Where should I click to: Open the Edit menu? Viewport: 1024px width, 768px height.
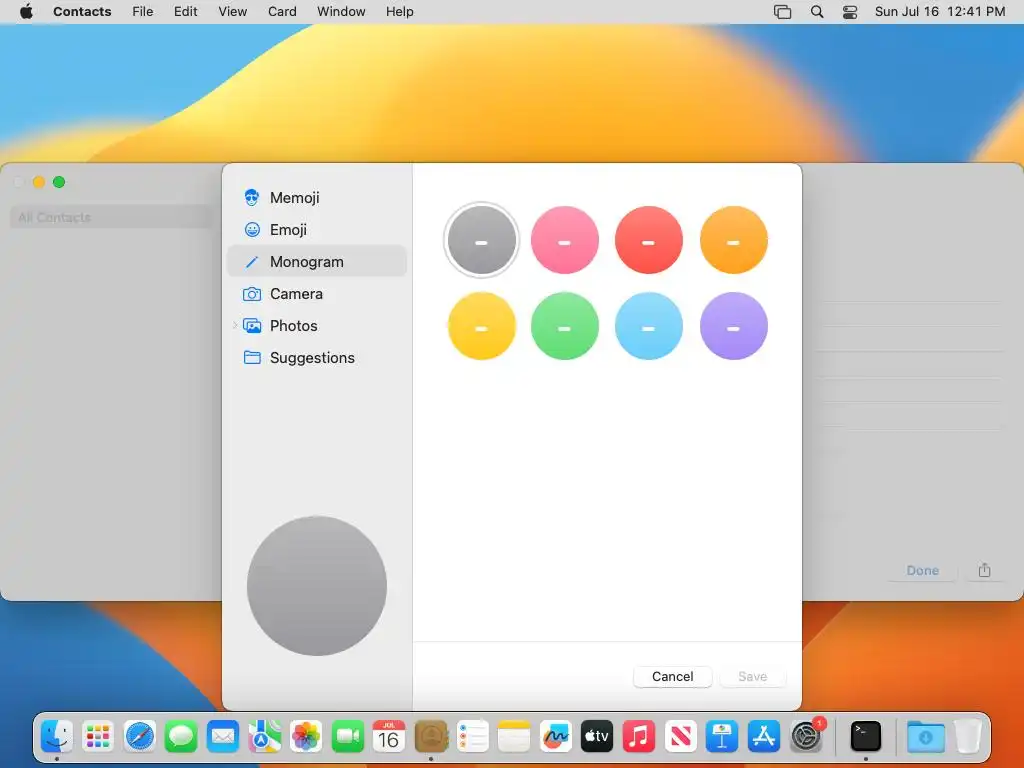[185, 12]
